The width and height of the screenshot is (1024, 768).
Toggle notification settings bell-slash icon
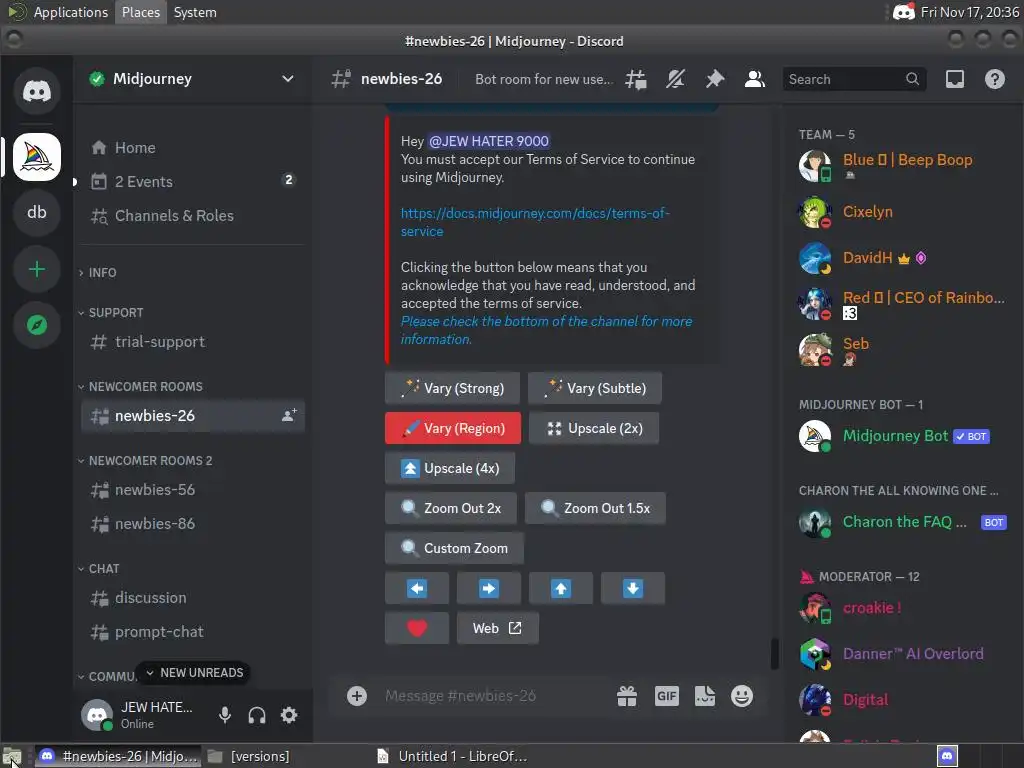pyautogui.click(x=675, y=79)
